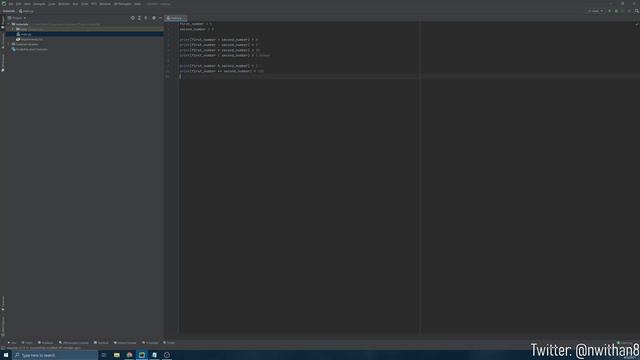
Task: Open the run configuration dropdown
Action: 594,11
